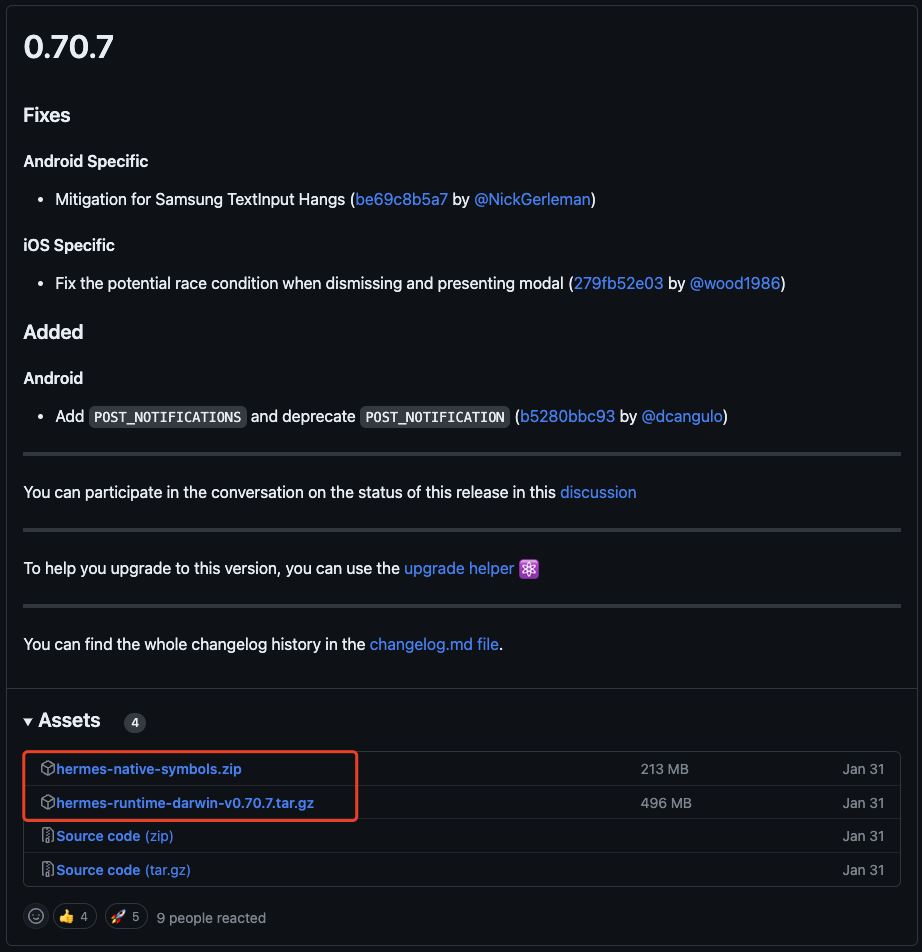Image resolution: width=922 pixels, height=952 pixels.
Task: Open commit 279fb52e03
Action: [x=617, y=283]
